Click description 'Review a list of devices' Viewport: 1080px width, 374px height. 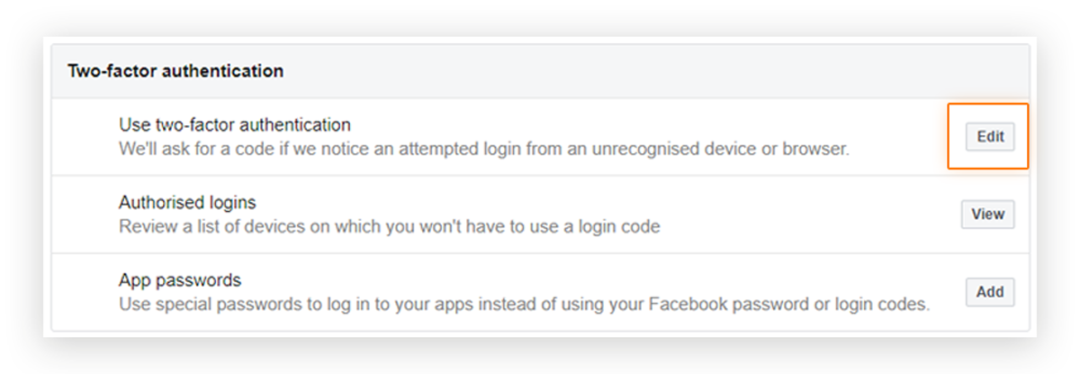pos(389,227)
